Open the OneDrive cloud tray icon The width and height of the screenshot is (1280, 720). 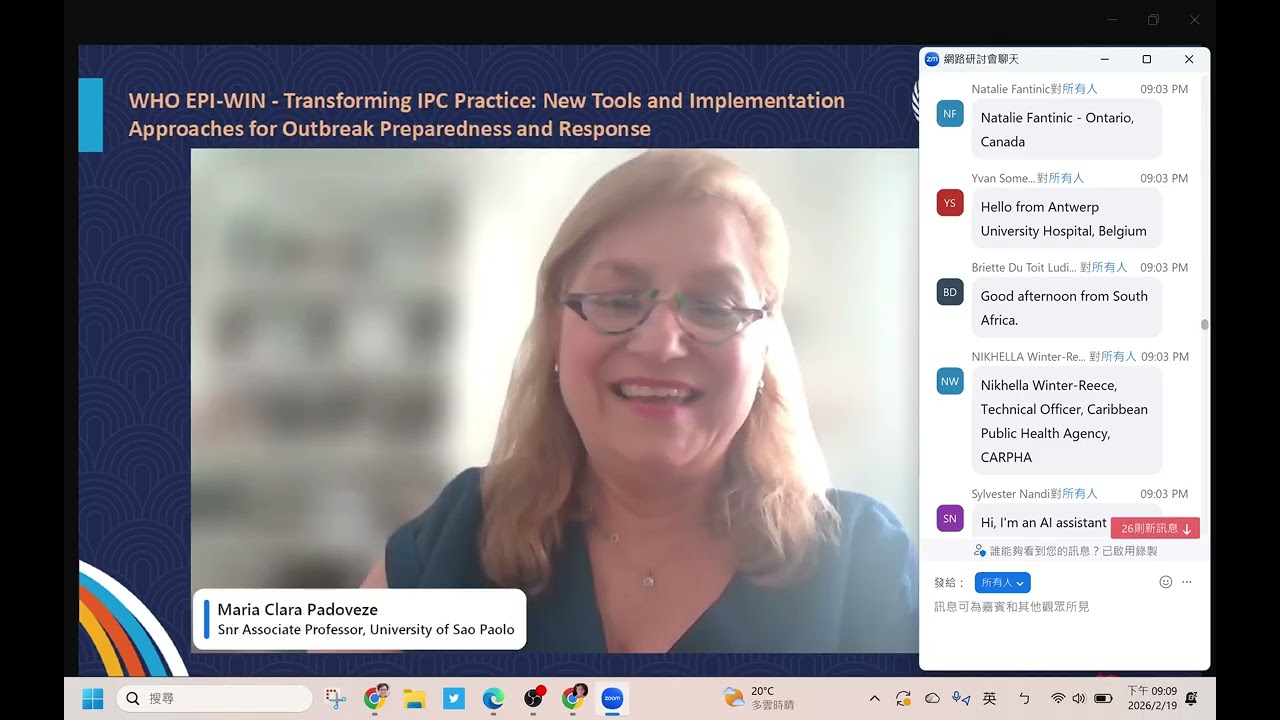tap(932, 698)
